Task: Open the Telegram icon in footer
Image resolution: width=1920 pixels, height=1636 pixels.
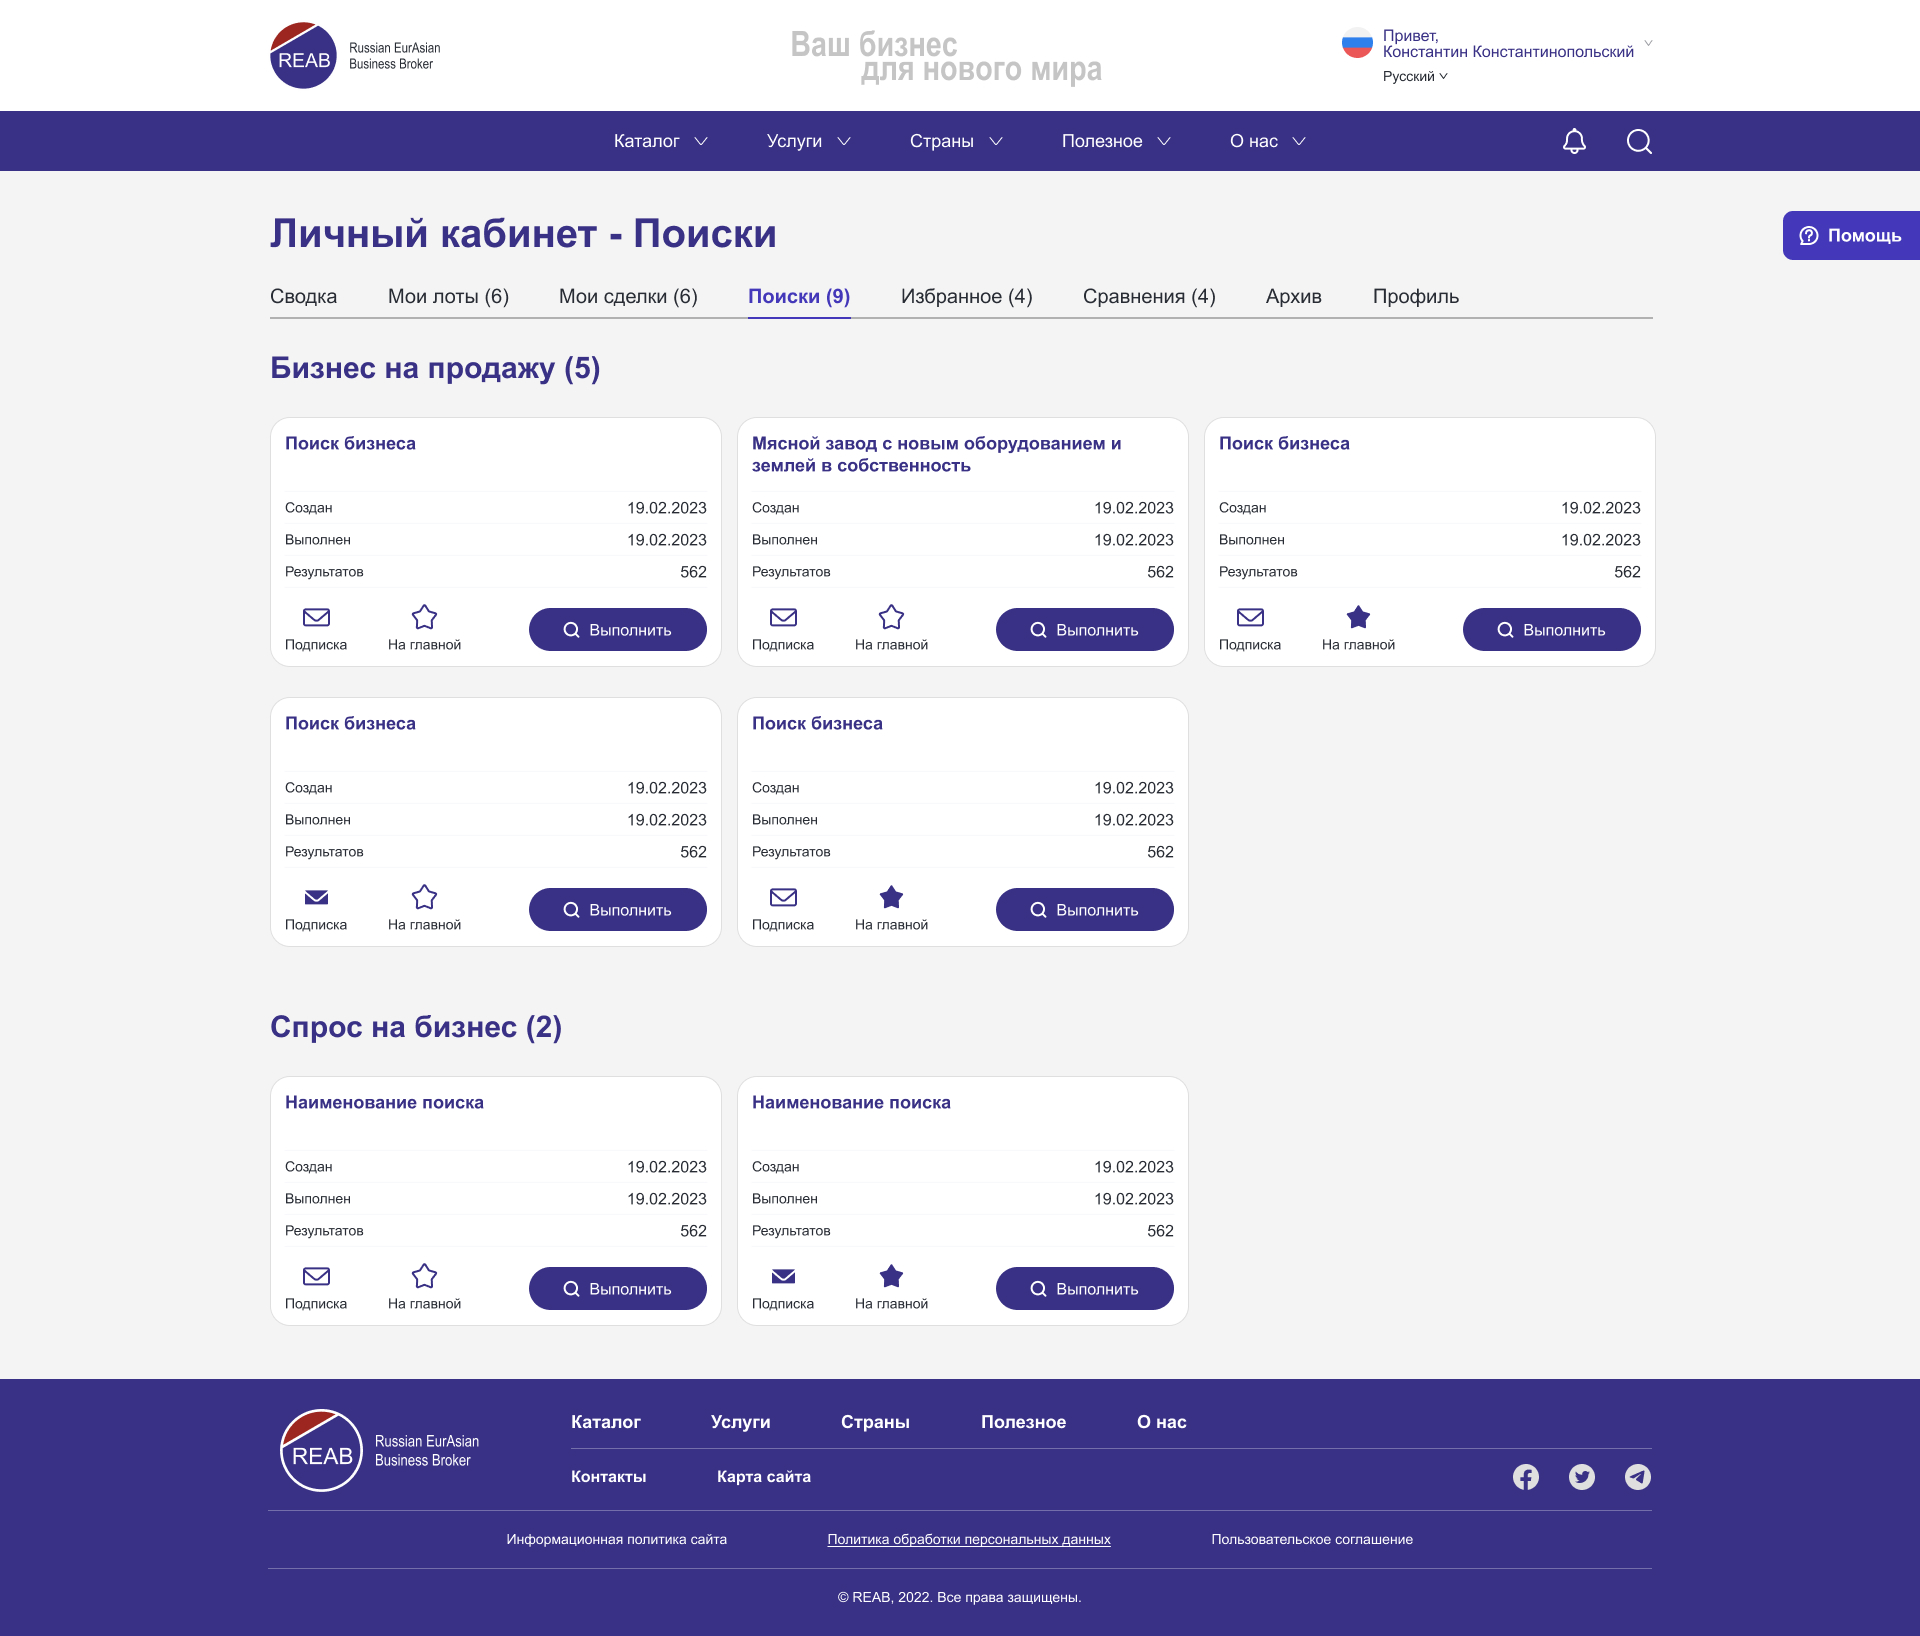Action: [x=1637, y=1477]
